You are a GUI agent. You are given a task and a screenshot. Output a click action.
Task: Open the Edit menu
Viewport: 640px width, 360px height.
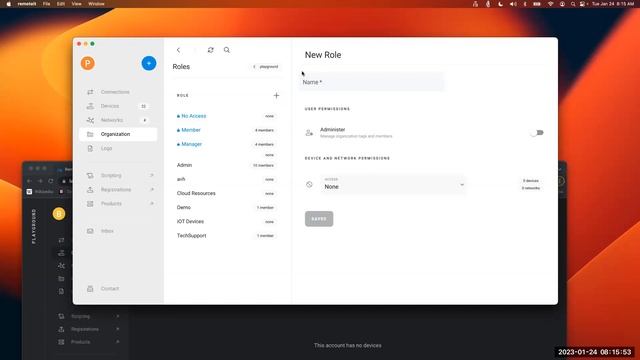click(61, 4)
